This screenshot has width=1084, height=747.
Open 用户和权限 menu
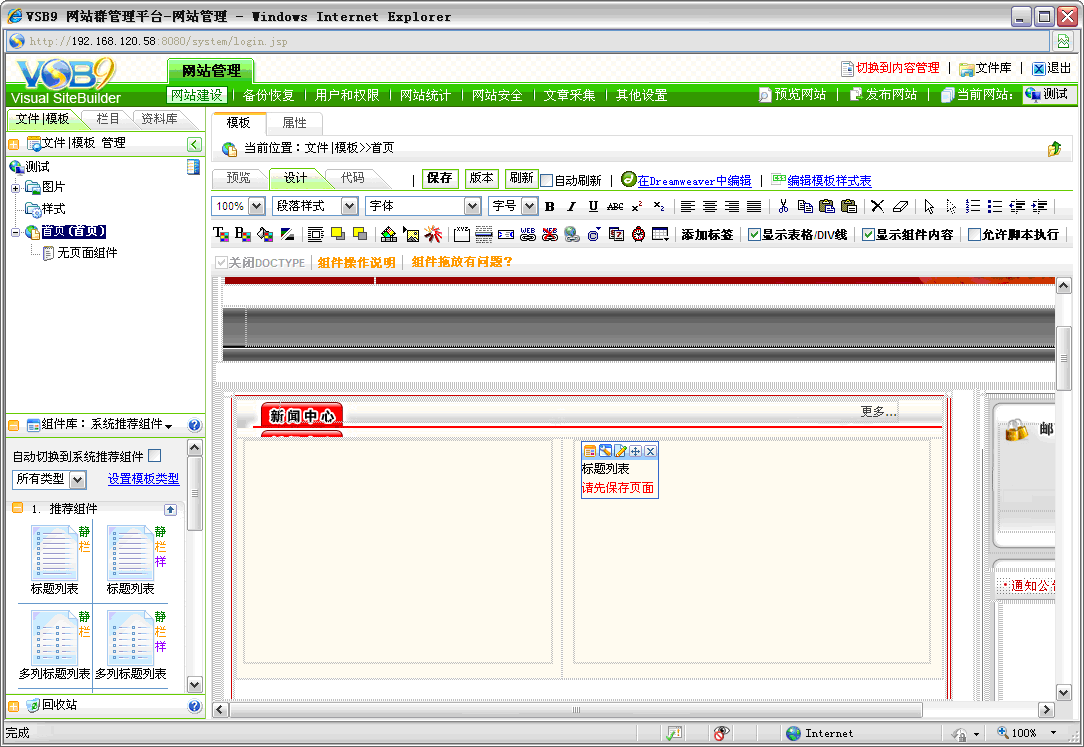click(x=347, y=95)
